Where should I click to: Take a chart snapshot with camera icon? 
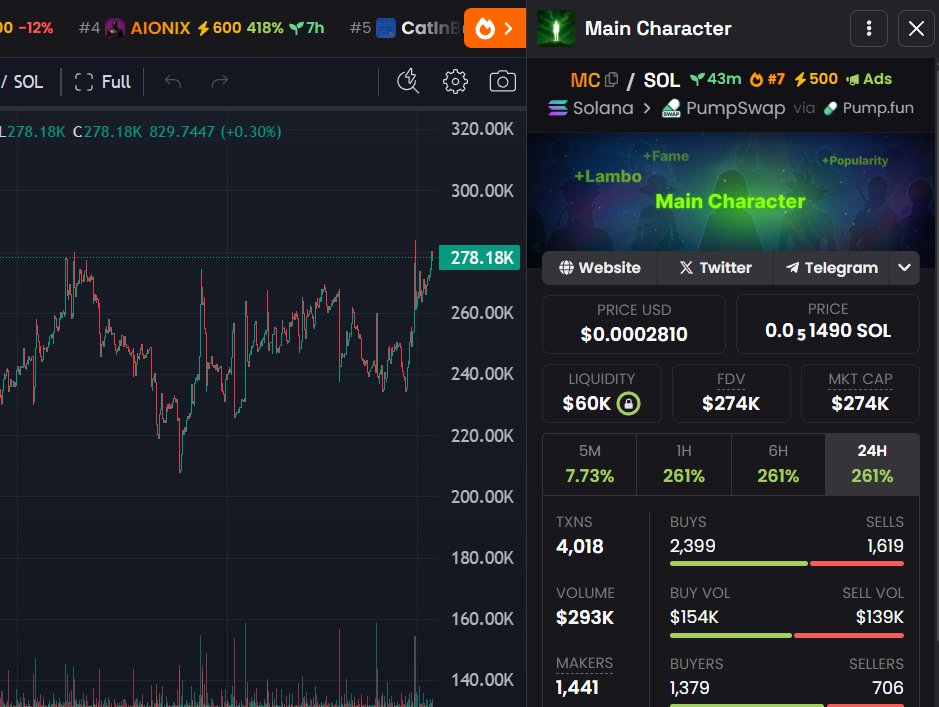(x=502, y=81)
